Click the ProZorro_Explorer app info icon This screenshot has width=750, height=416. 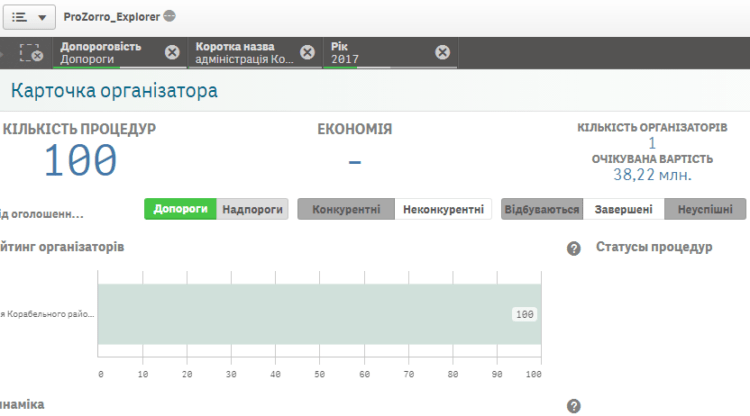click(x=169, y=16)
